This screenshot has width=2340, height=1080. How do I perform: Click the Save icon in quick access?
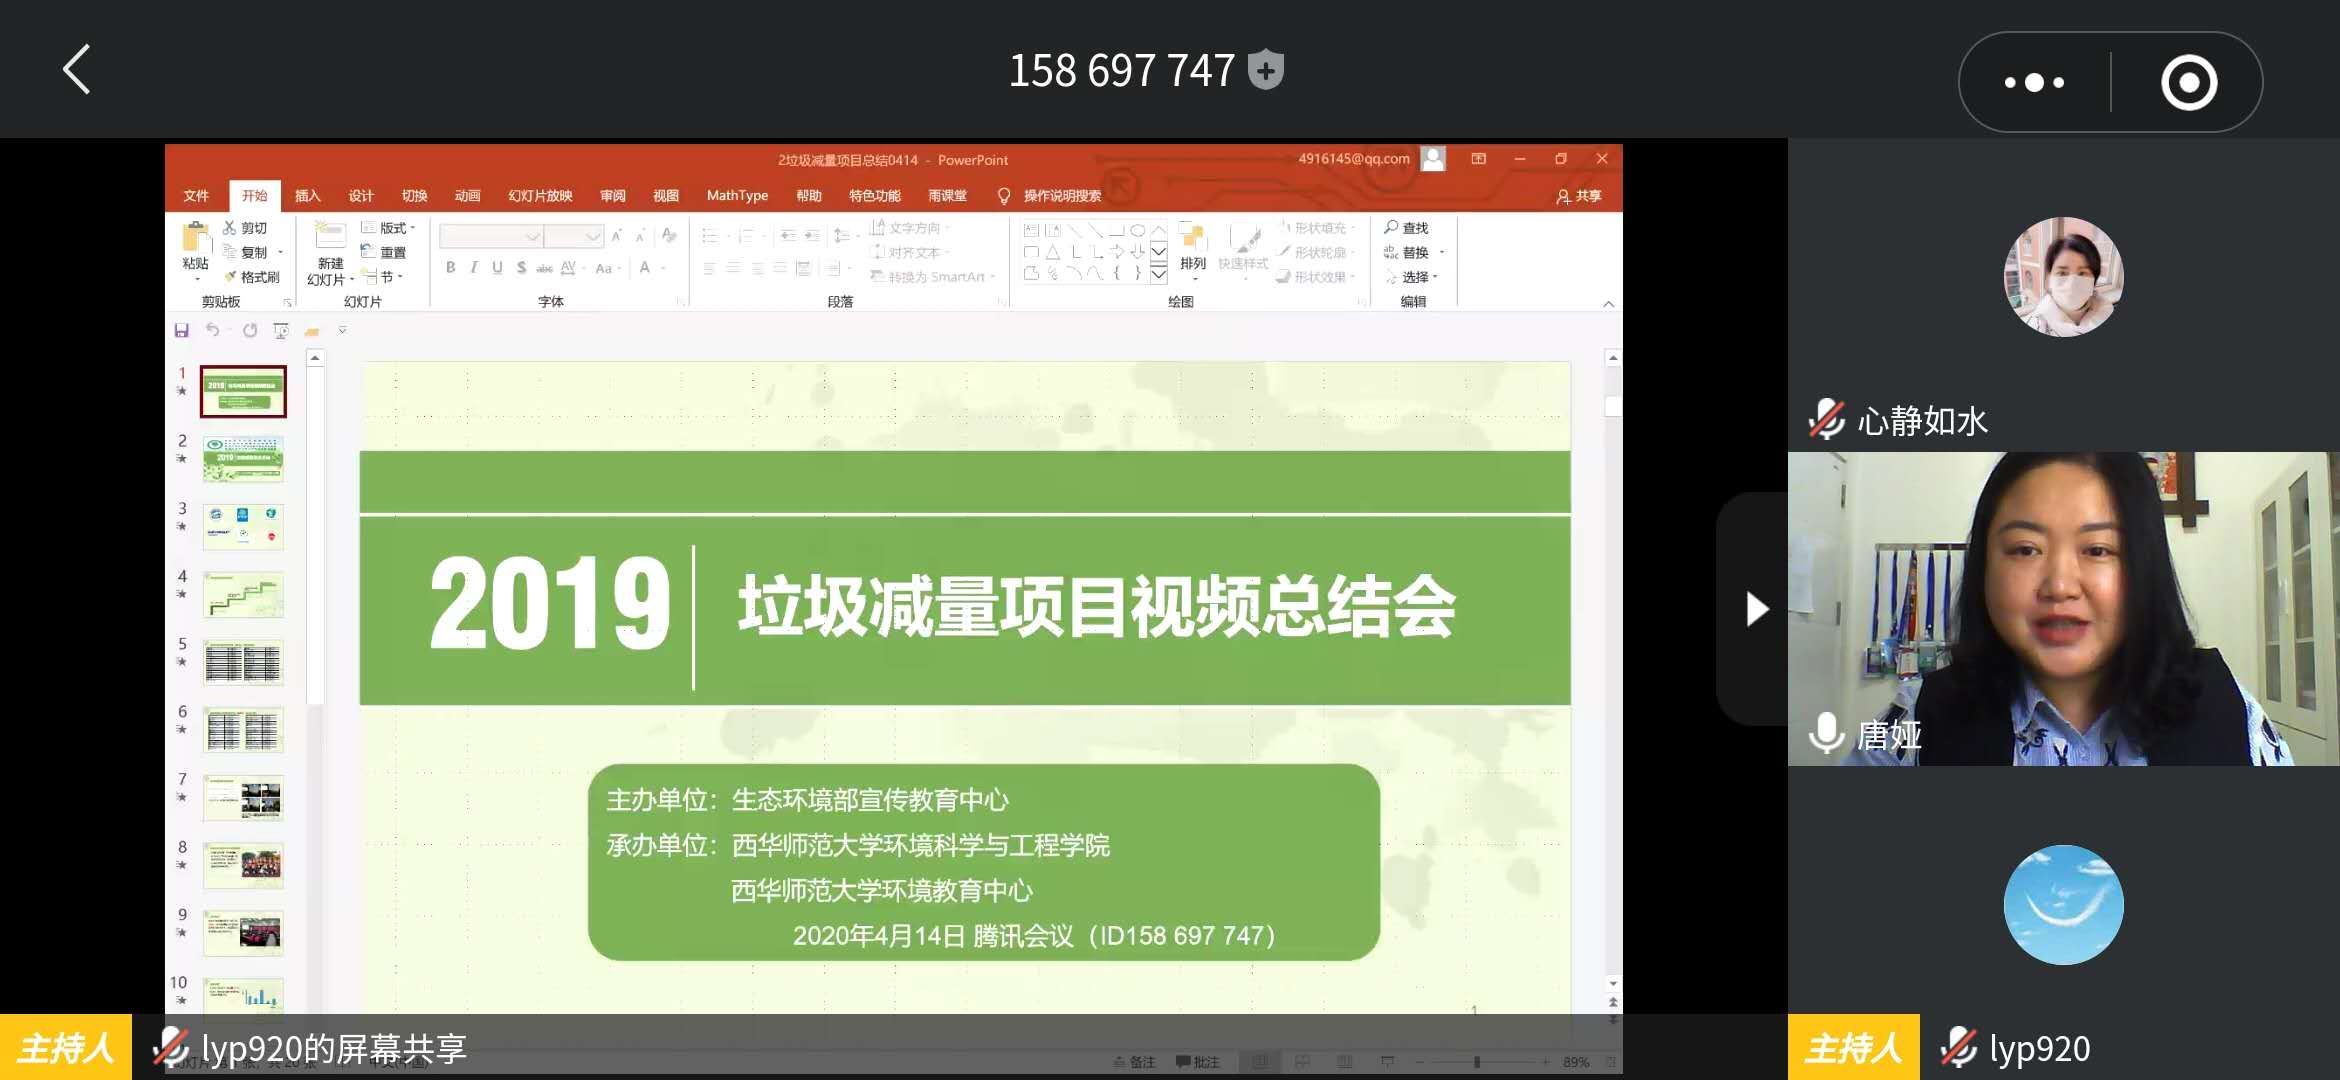(182, 330)
